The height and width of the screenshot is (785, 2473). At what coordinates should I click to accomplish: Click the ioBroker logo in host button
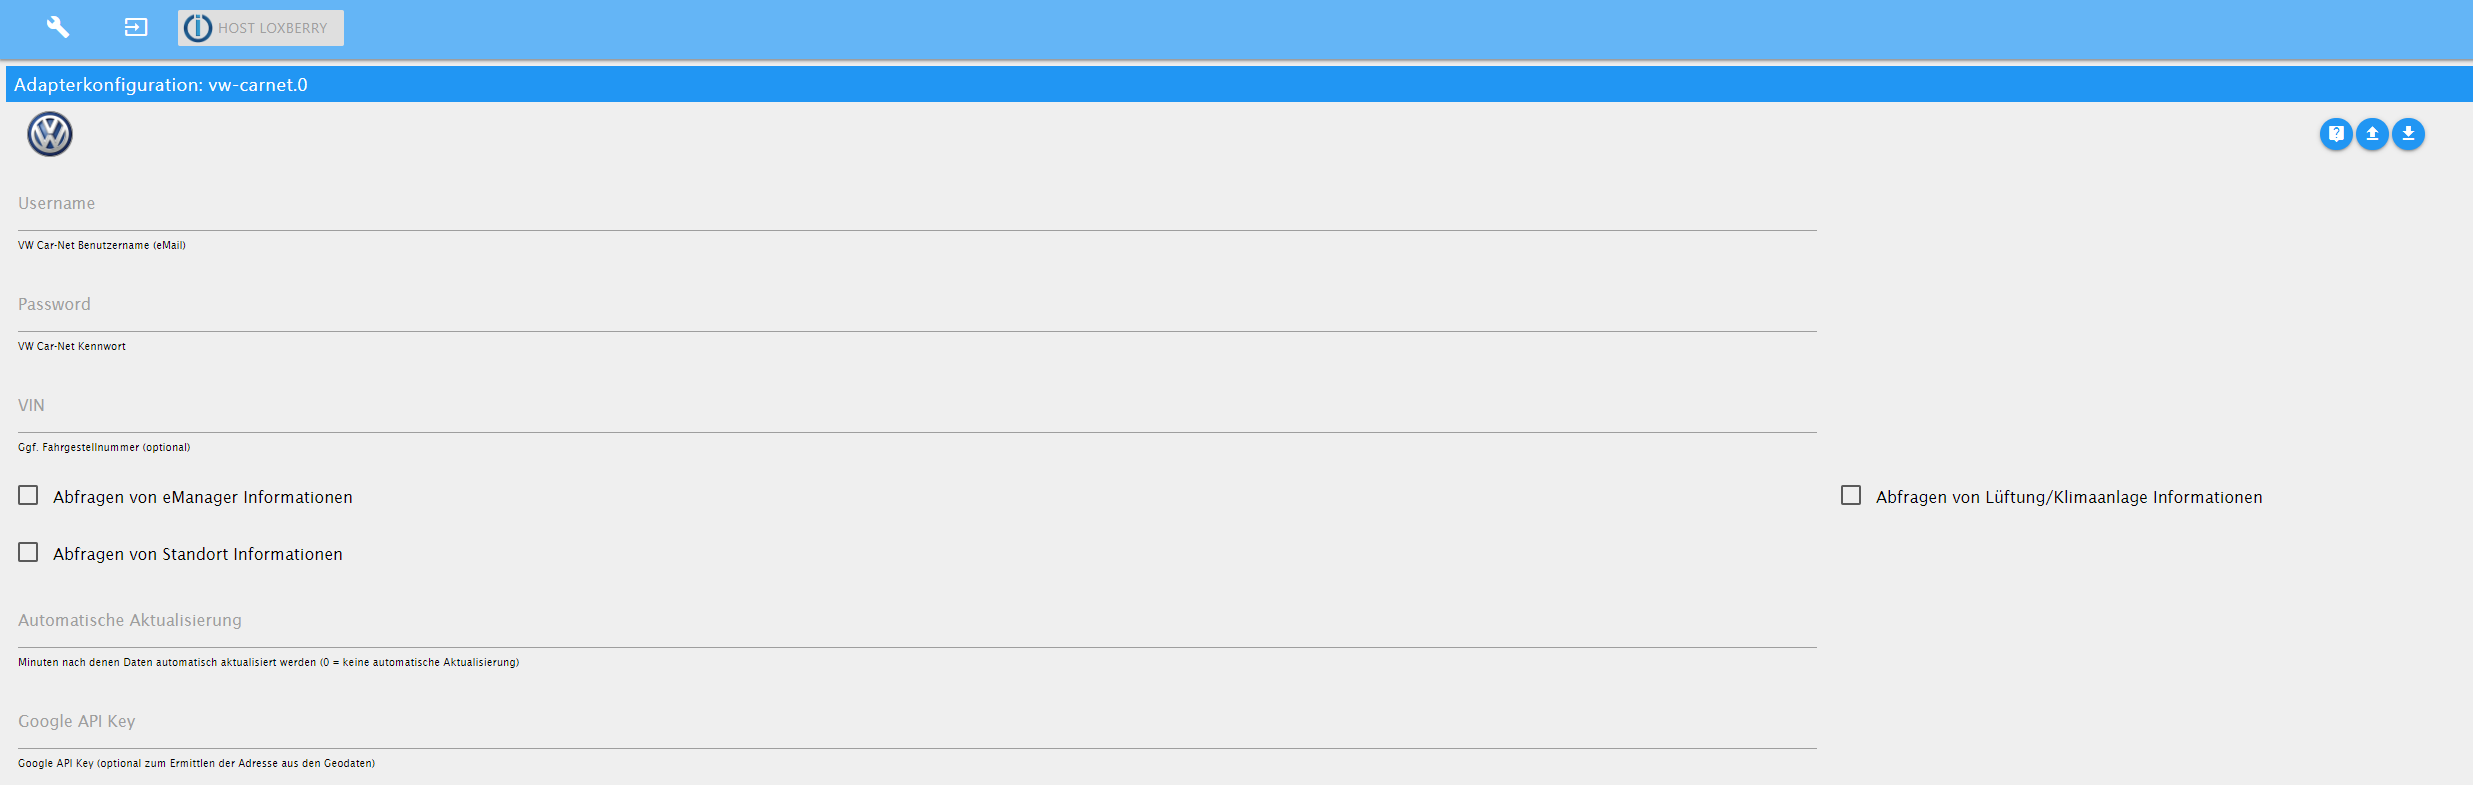click(x=198, y=28)
